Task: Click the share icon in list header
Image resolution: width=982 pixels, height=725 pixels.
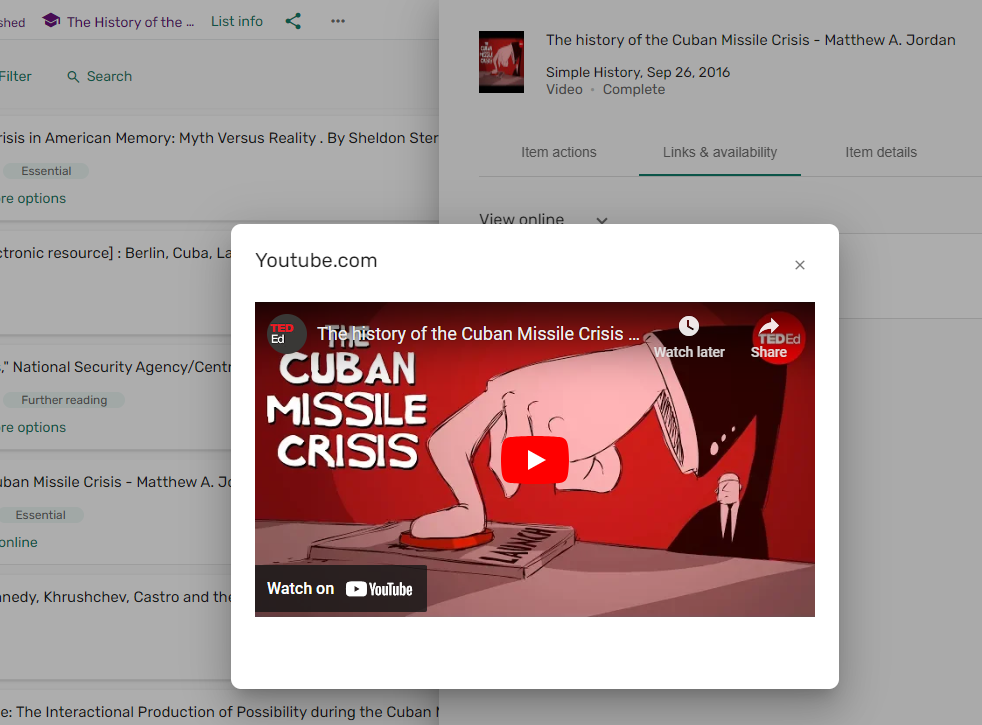Action: pyautogui.click(x=293, y=21)
